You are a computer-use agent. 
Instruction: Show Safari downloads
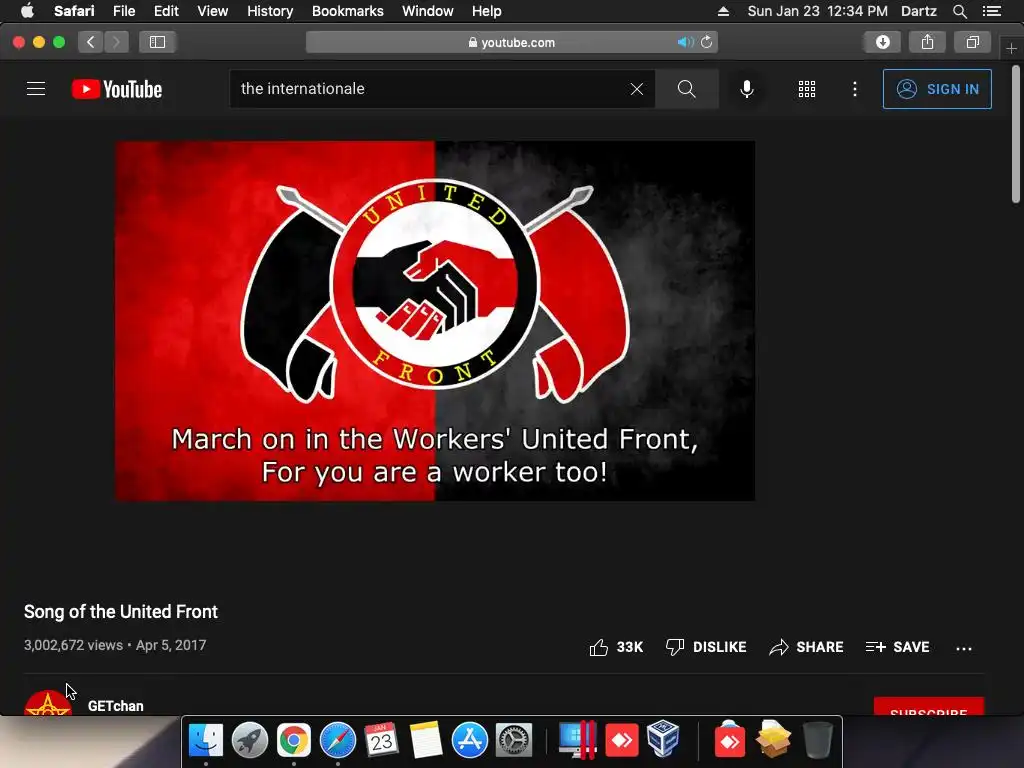[x=882, y=42]
